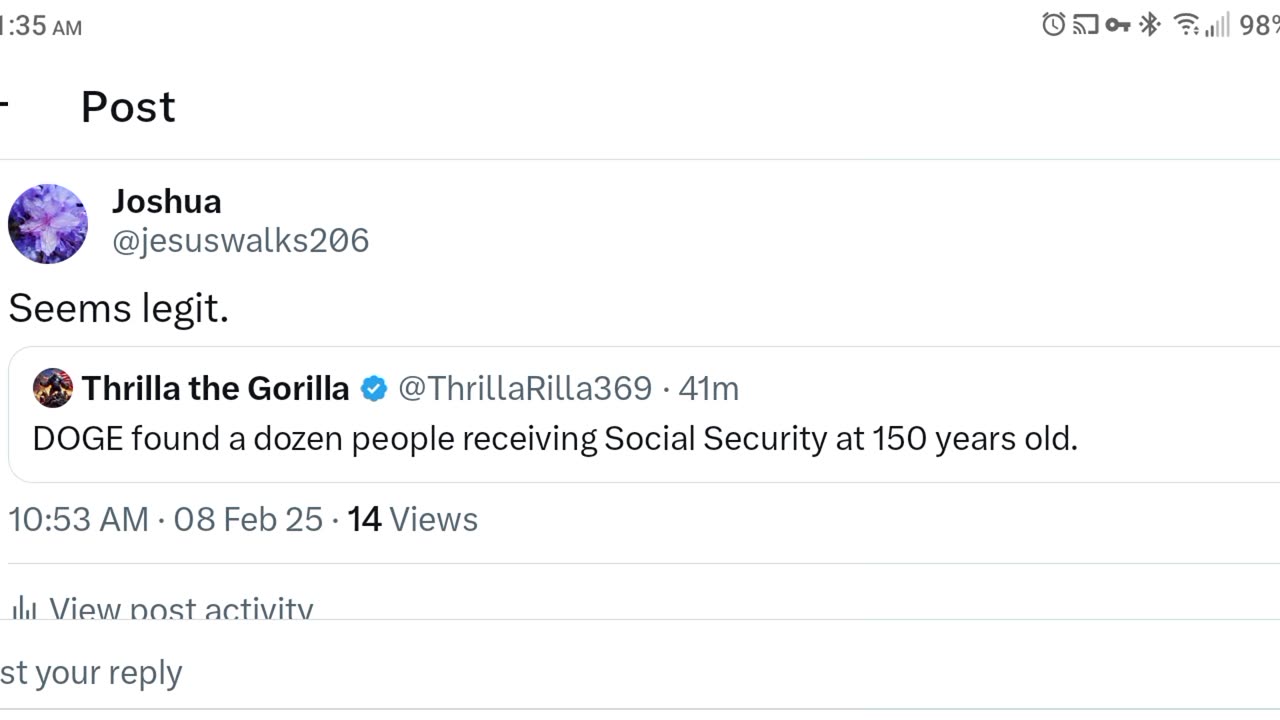Tap the 14 Views count

[412, 519]
